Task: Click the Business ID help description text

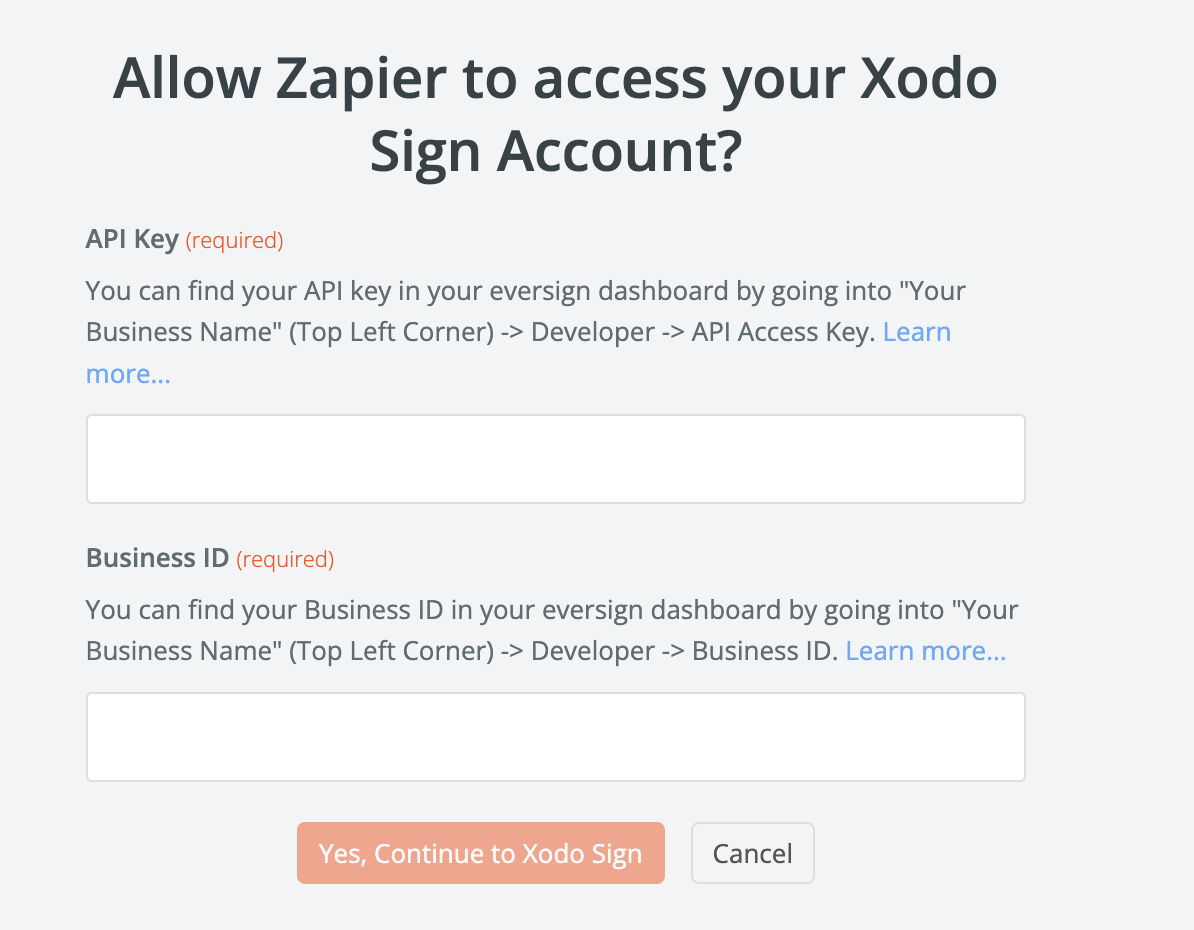Action: (x=551, y=630)
